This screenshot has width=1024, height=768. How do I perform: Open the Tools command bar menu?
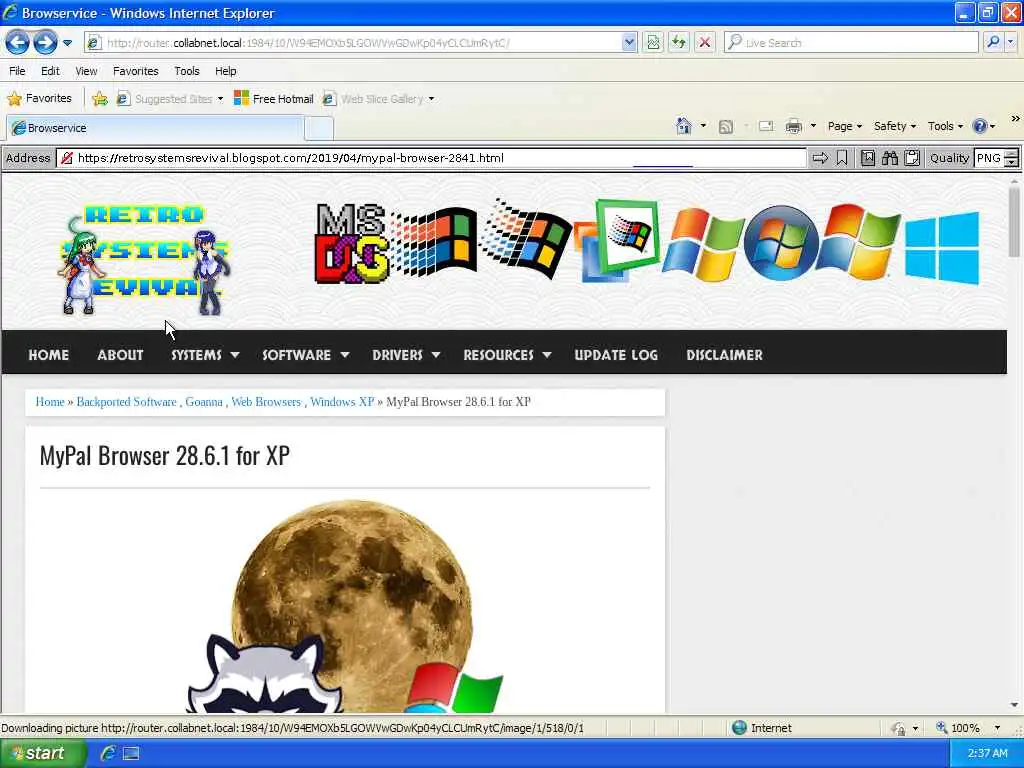click(945, 126)
